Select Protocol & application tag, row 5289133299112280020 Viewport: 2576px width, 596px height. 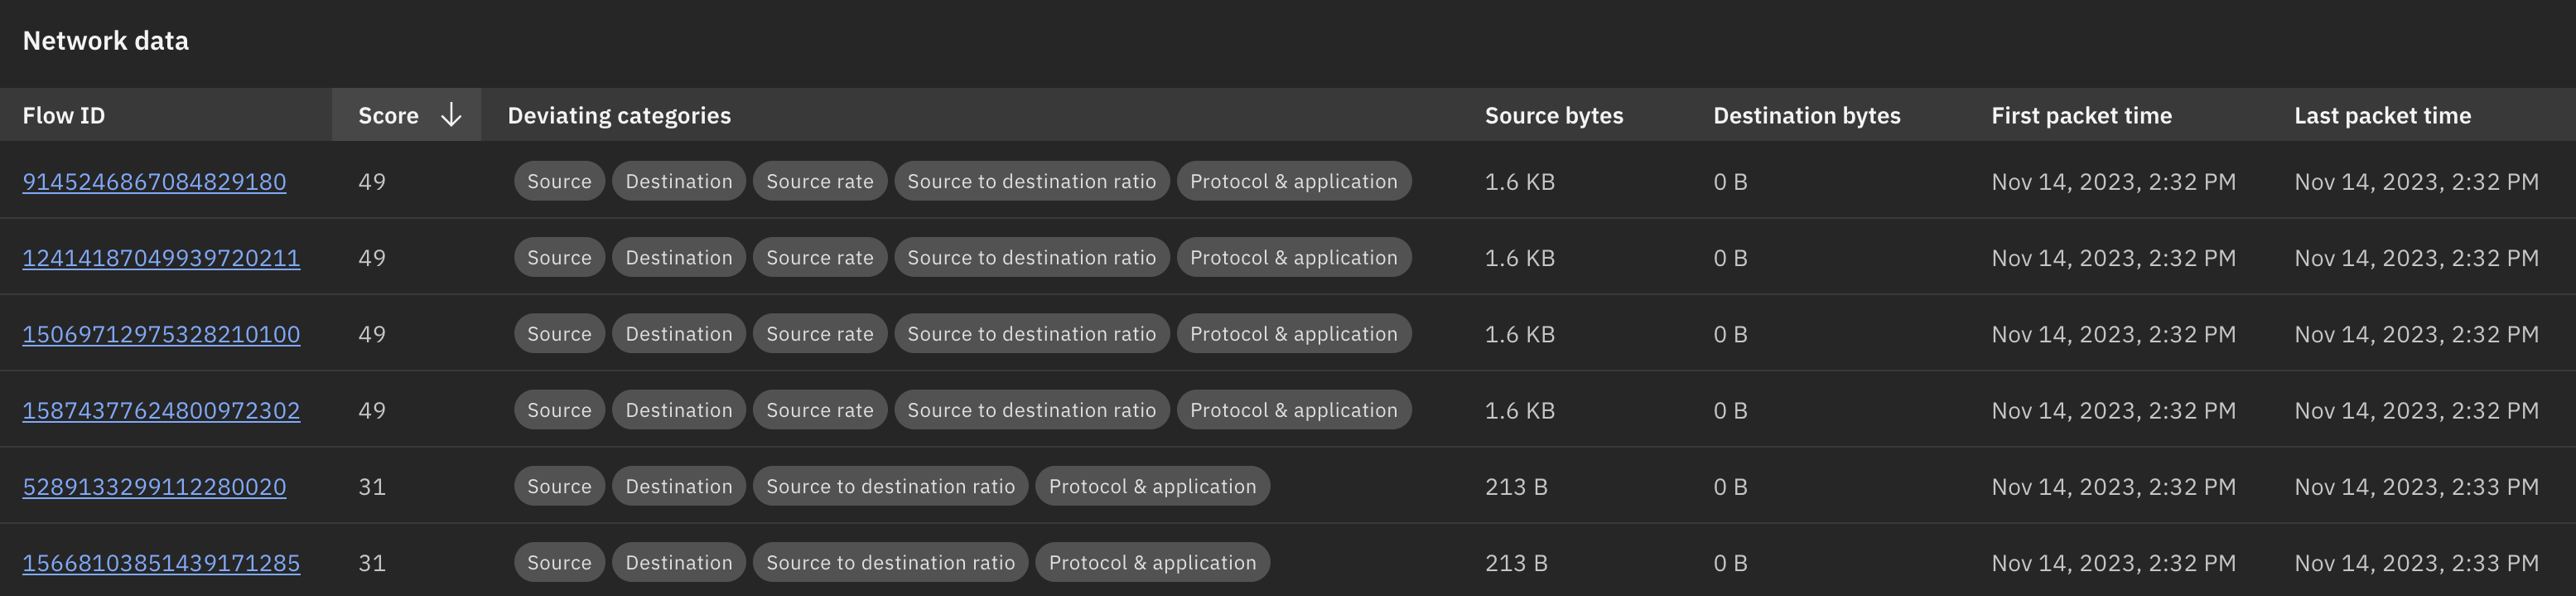pyautogui.click(x=1153, y=486)
